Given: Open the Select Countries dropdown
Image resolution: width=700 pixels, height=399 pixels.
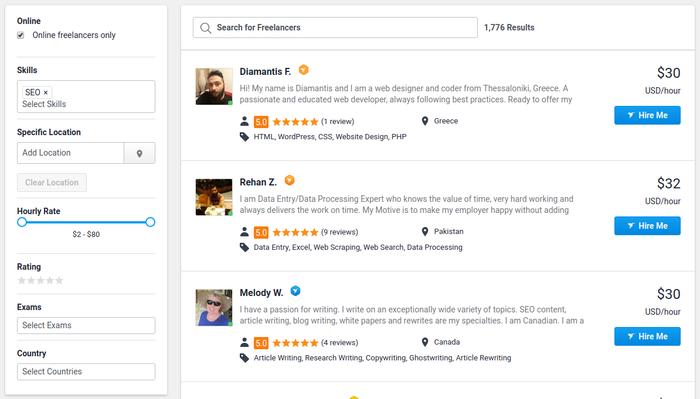Looking at the screenshot, I should 86,371.
